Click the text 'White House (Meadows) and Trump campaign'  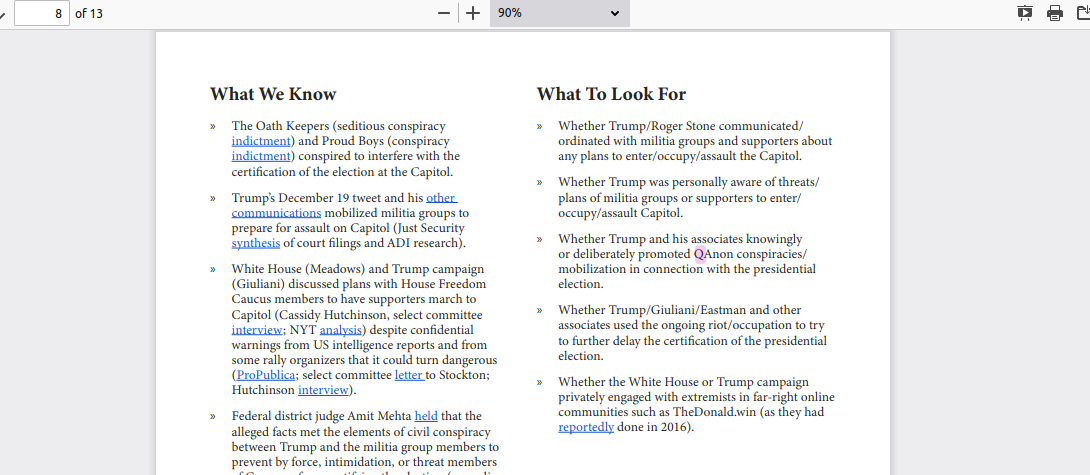(358, 269)
